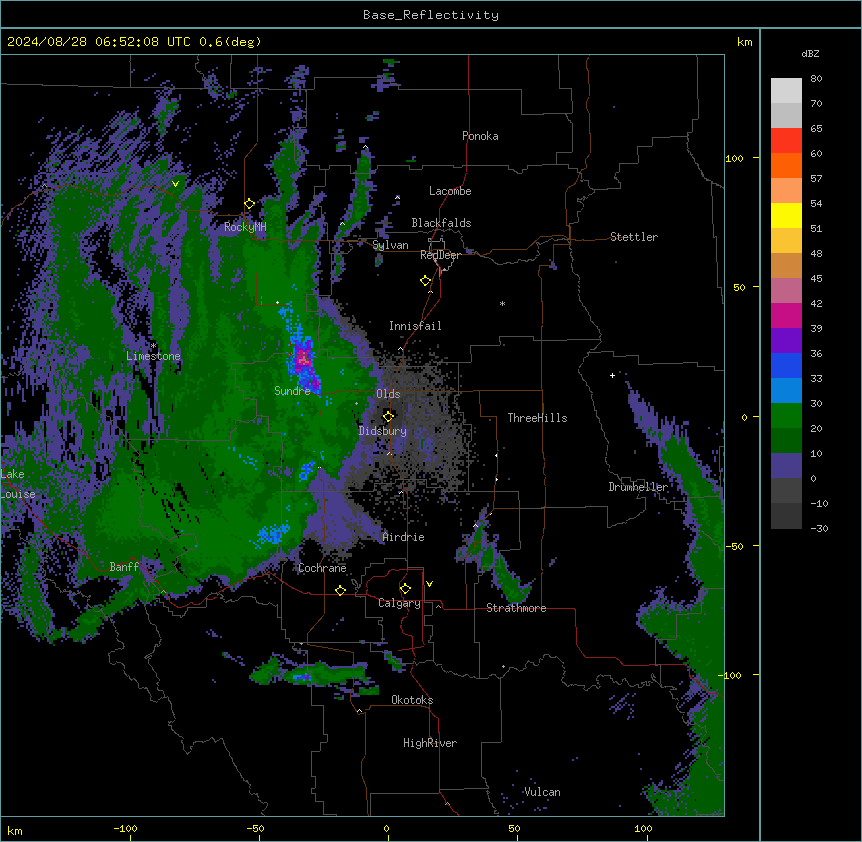The image size is (862, 842).
Task: Click the HighRiver label
Action: (430, 743)
